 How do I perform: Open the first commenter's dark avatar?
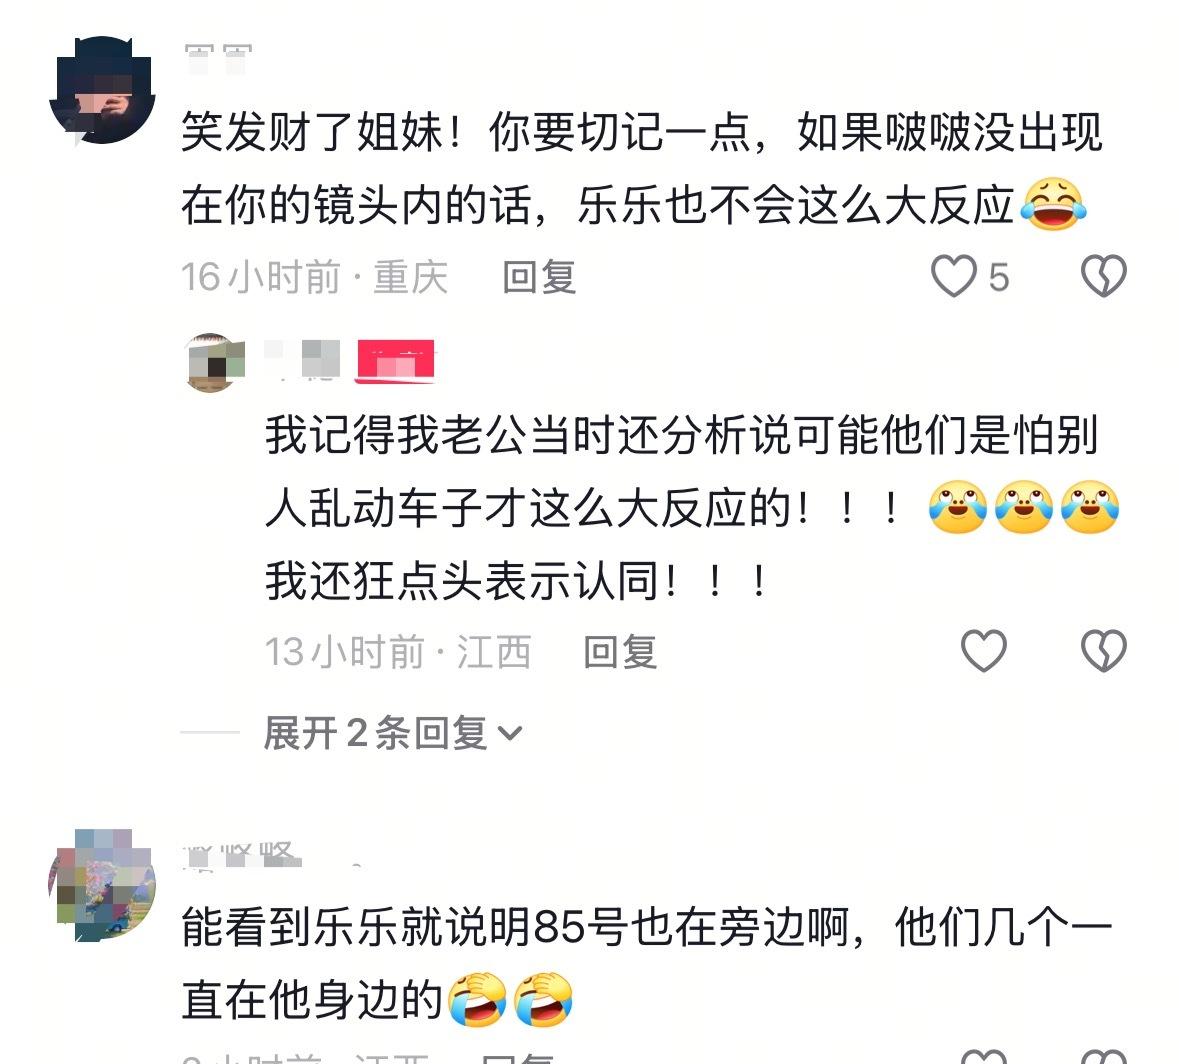click(102, 90)
